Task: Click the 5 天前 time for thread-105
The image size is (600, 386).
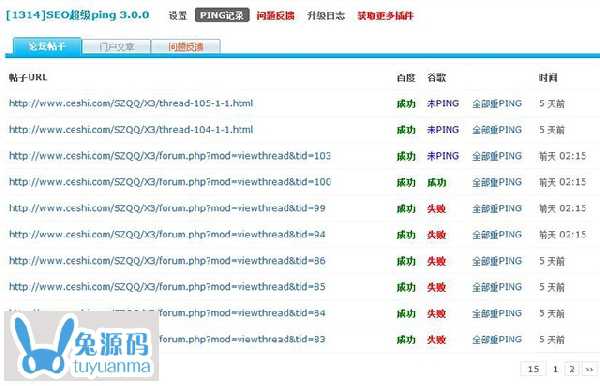Action: (x=552, y=104)
